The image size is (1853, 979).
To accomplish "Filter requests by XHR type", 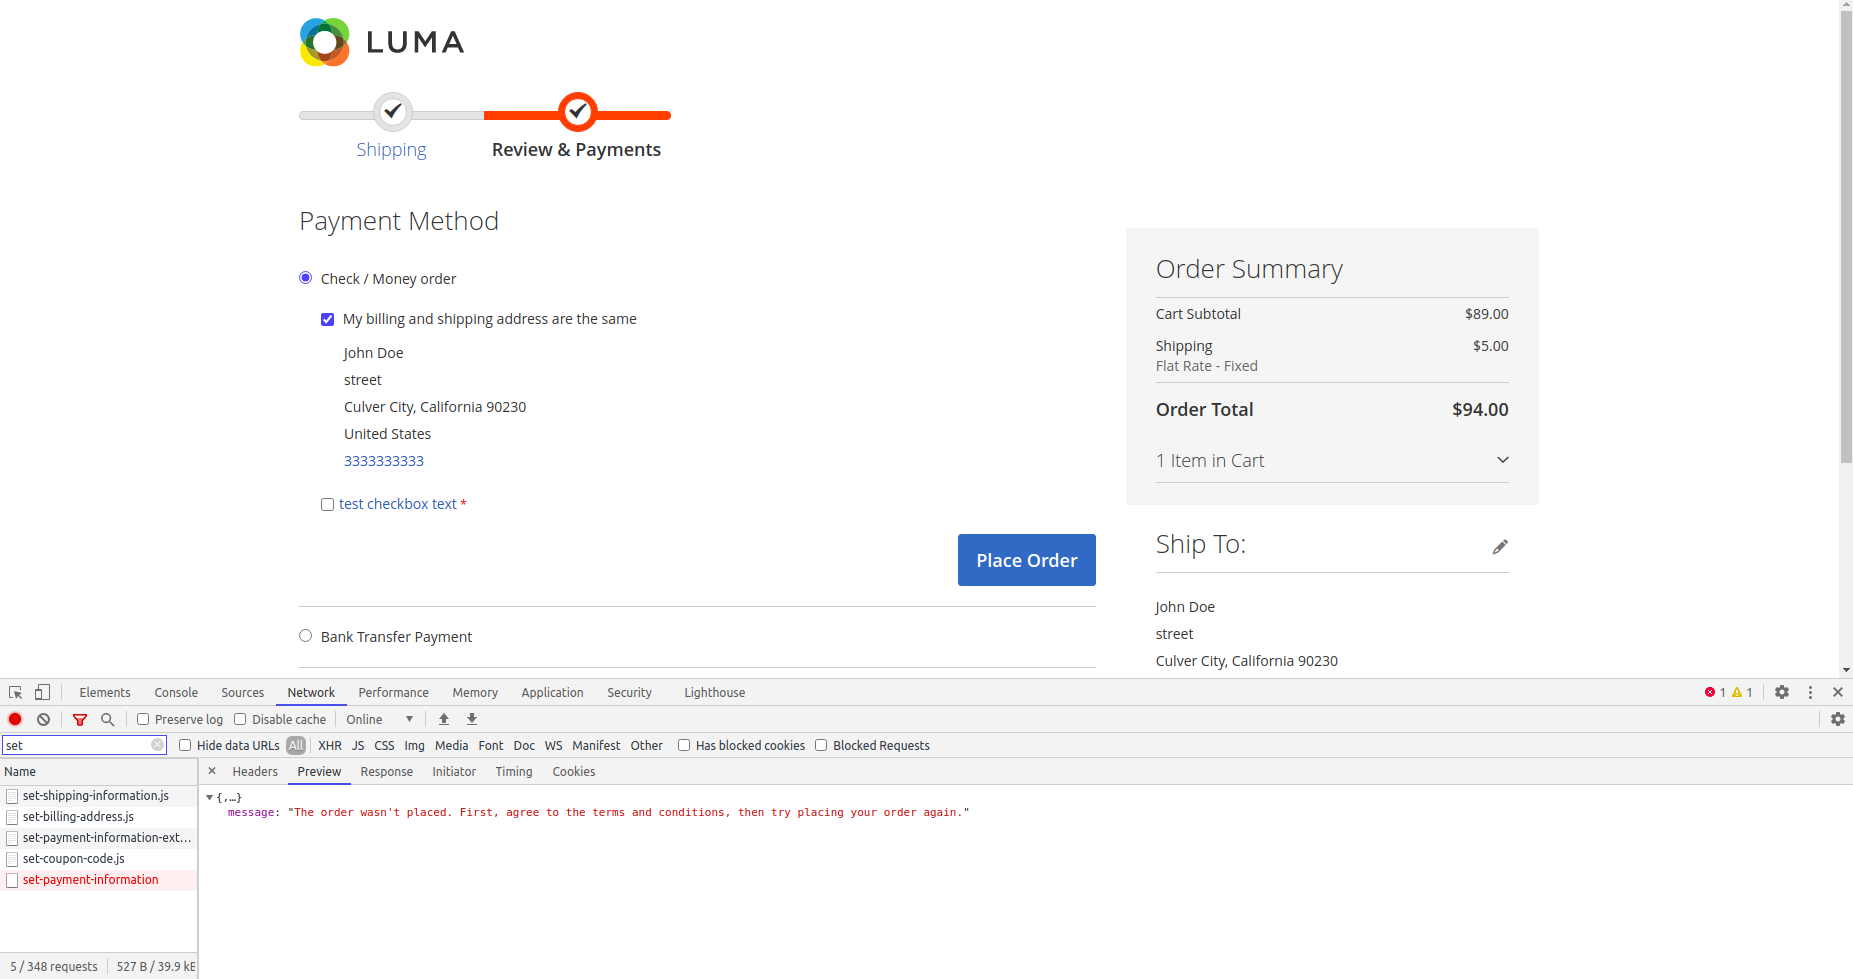I will [x=330, y=745].
